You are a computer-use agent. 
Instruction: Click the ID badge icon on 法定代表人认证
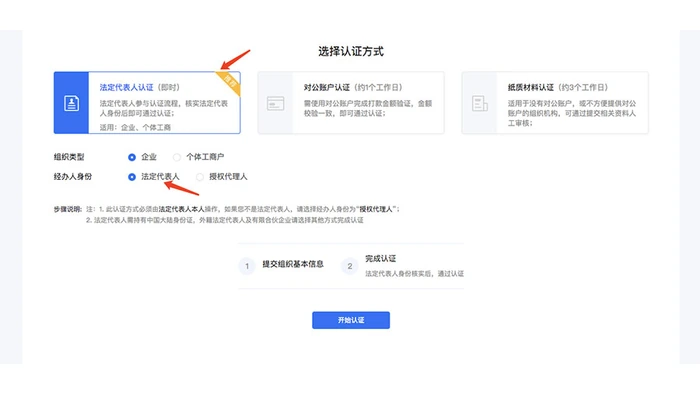tap(71, 103)
